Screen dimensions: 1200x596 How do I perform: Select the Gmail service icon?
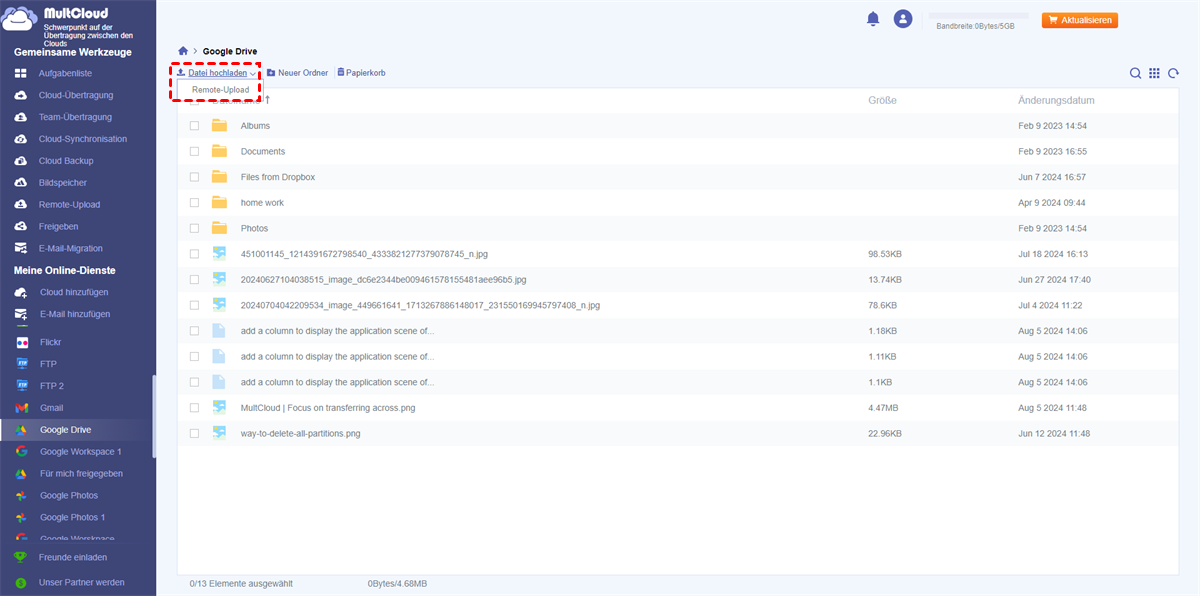click(21, 408)
